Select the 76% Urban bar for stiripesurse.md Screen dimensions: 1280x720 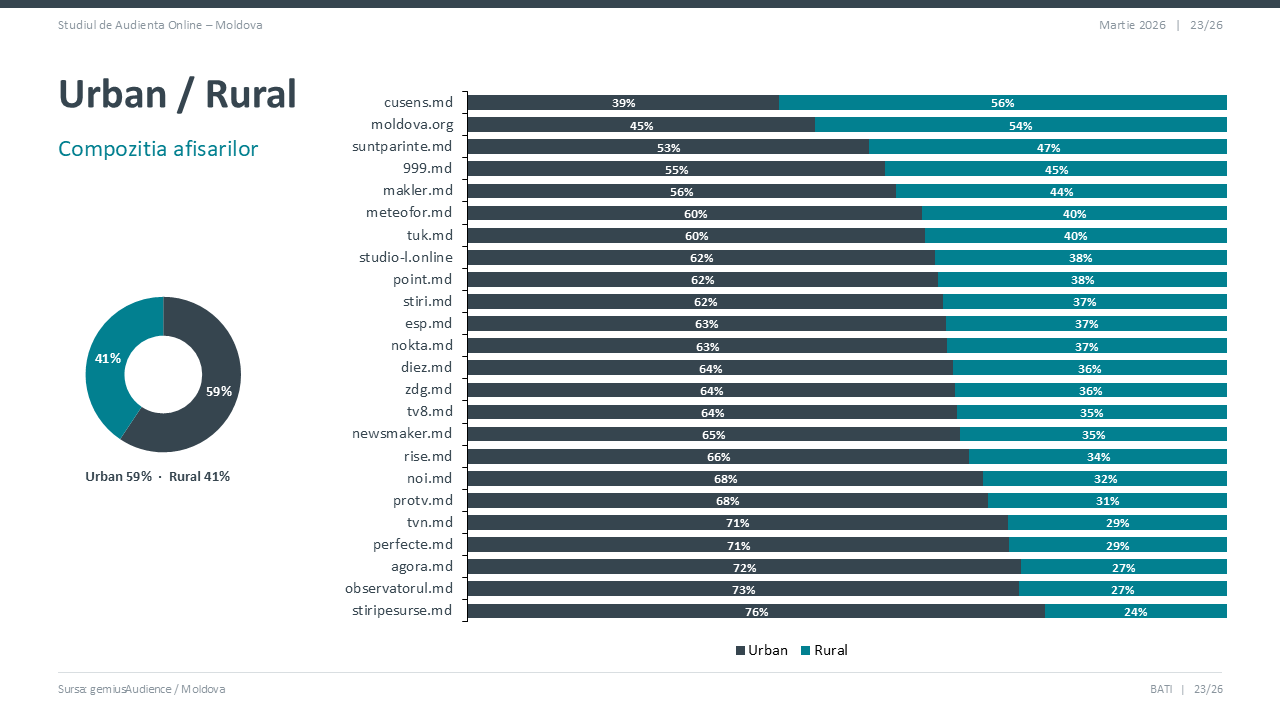[755, 611]
